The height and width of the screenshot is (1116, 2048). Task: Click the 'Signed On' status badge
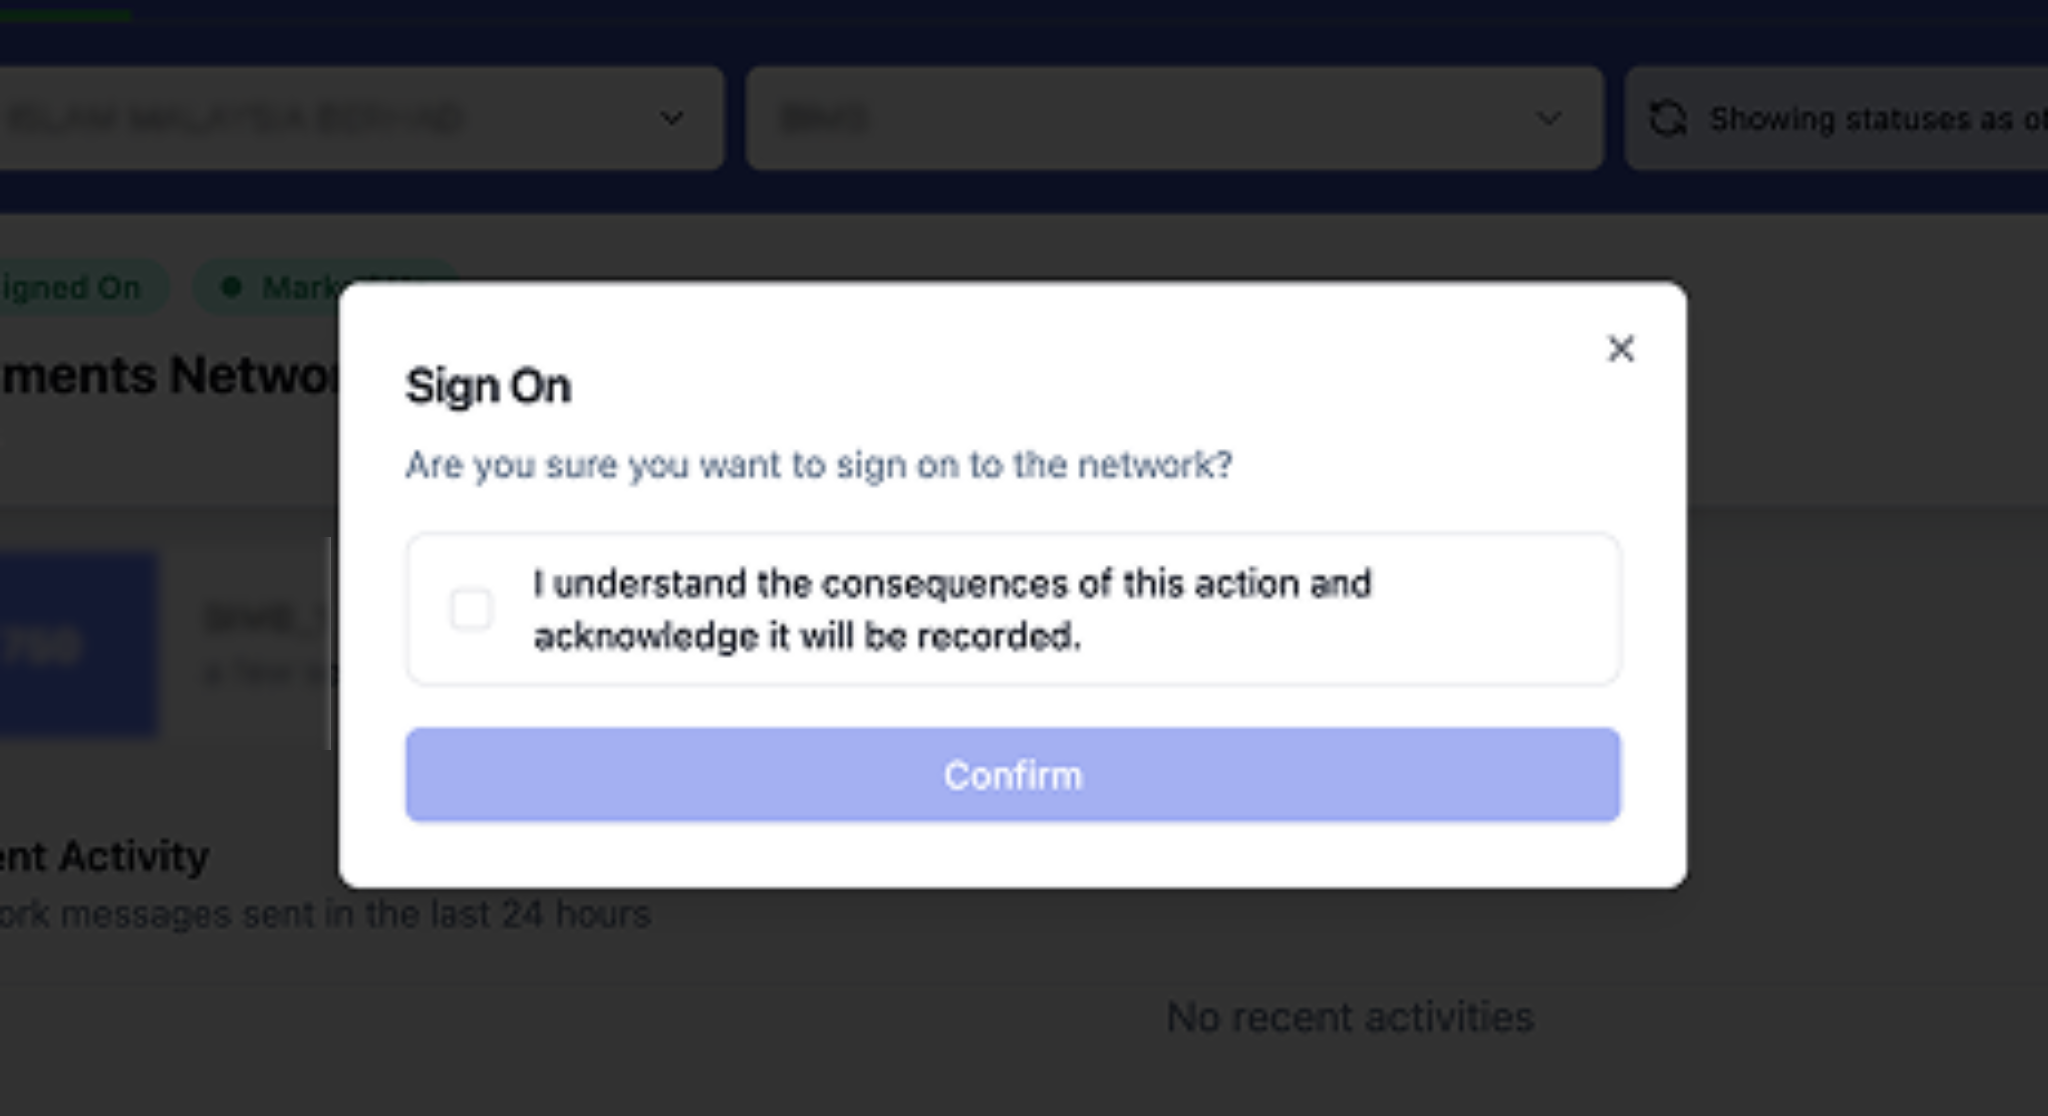point(75,288)
